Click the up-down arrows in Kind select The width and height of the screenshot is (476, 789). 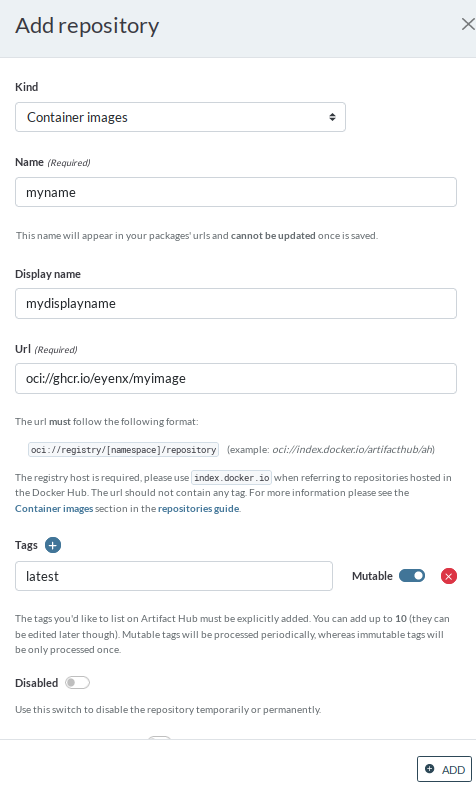[332, 117]
